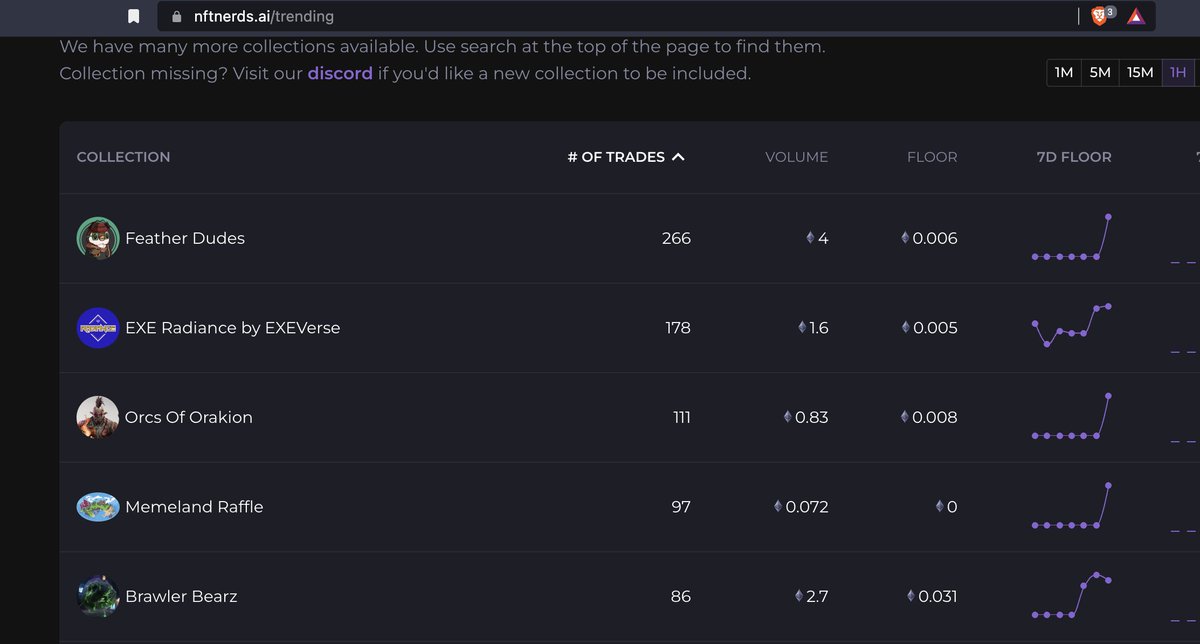Click the address bar URL nftnerds.ai/trending

coord(264,17)
